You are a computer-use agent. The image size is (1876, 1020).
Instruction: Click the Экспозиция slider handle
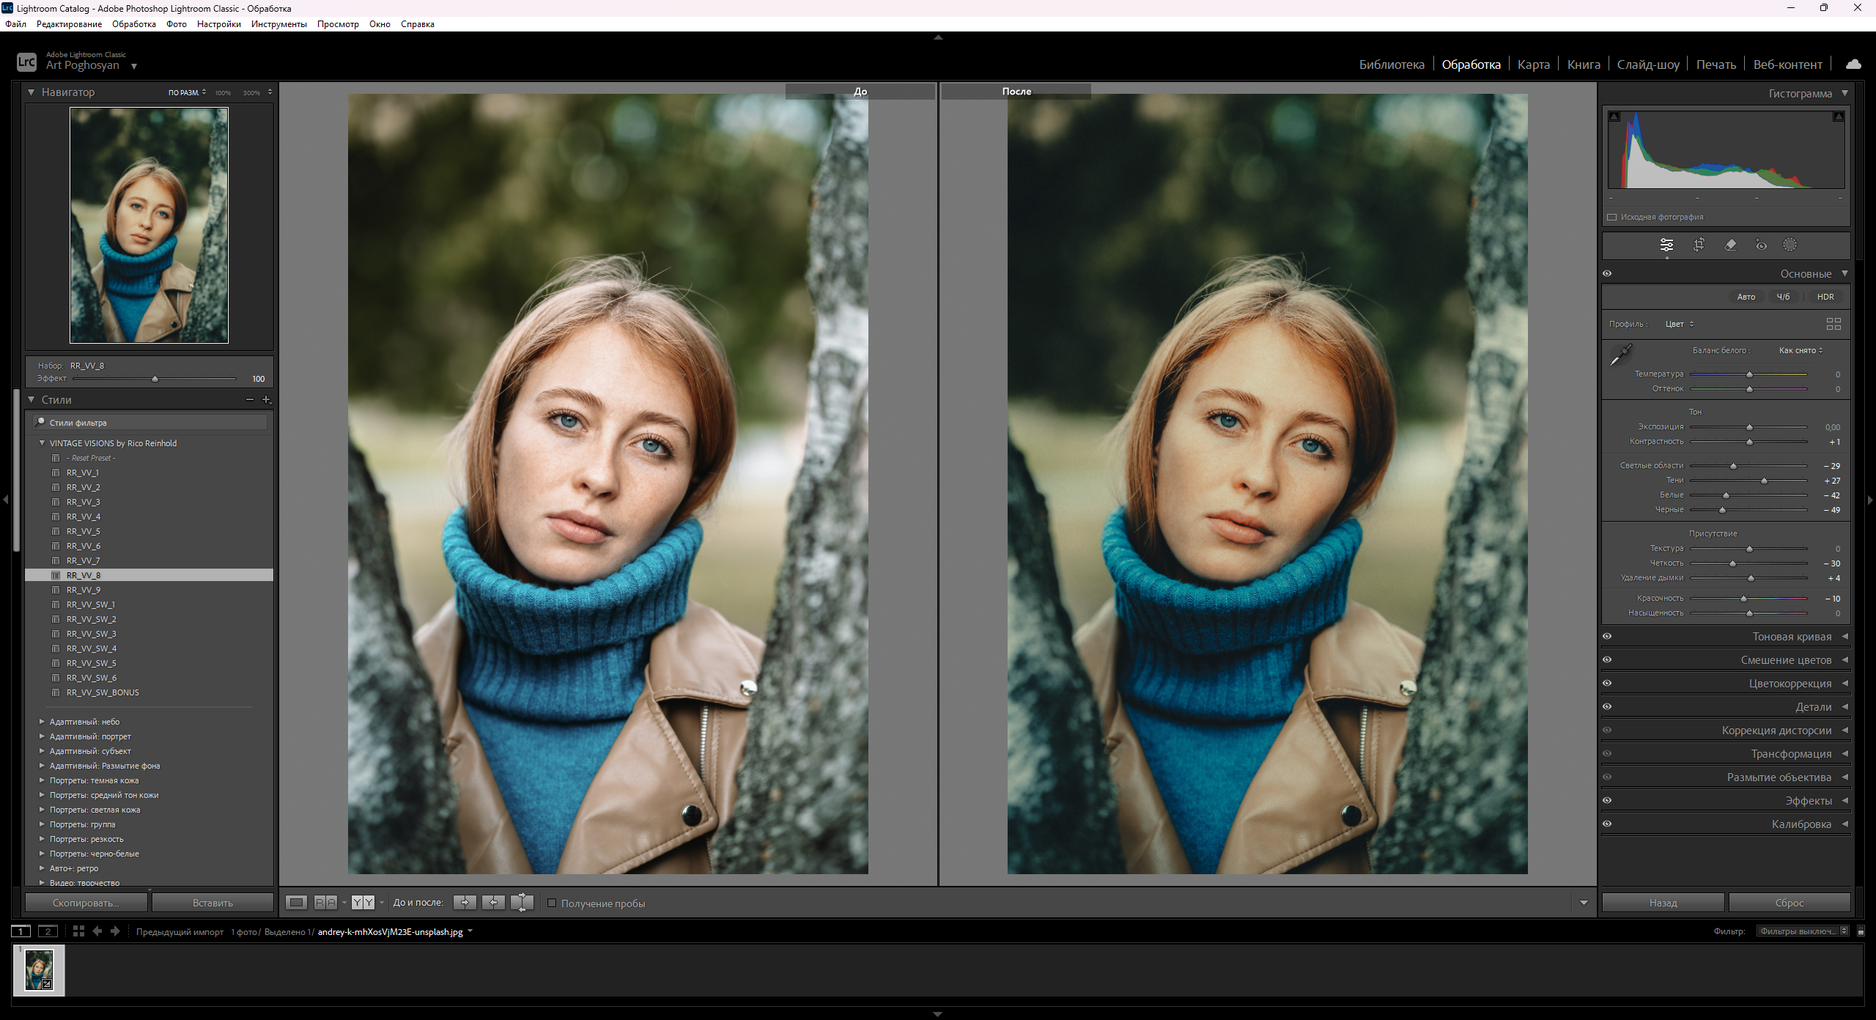1749,427
